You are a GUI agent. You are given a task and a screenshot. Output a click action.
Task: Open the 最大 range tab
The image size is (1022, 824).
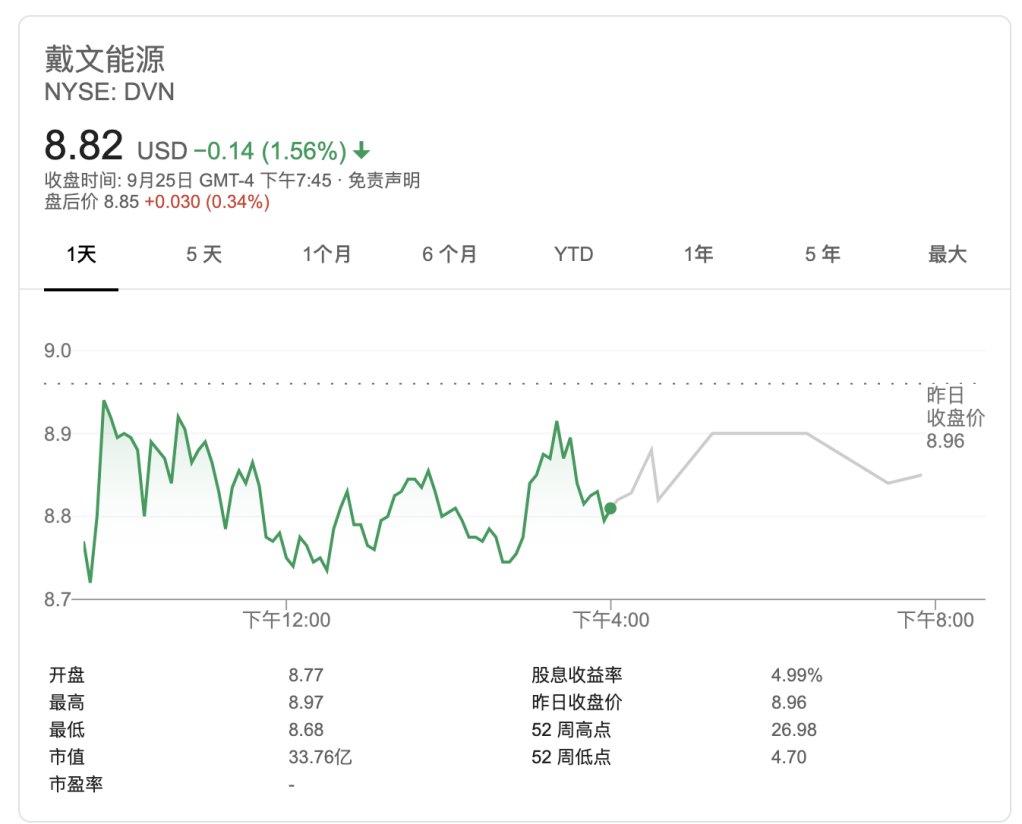947,254
